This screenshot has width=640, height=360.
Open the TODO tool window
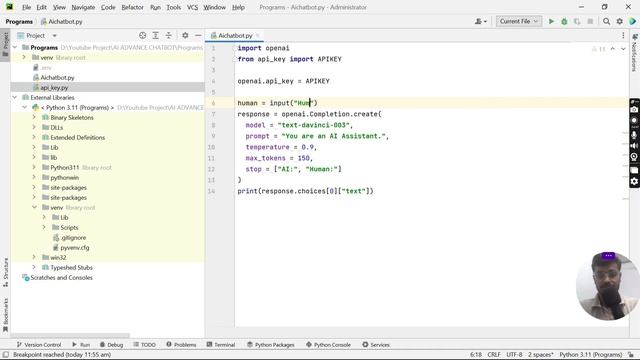[x=144, y=344]
